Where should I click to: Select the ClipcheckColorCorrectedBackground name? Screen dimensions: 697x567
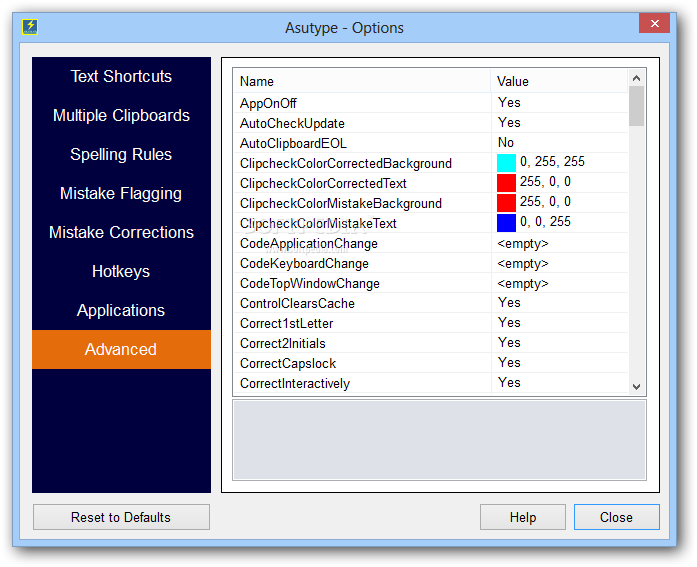346,164
